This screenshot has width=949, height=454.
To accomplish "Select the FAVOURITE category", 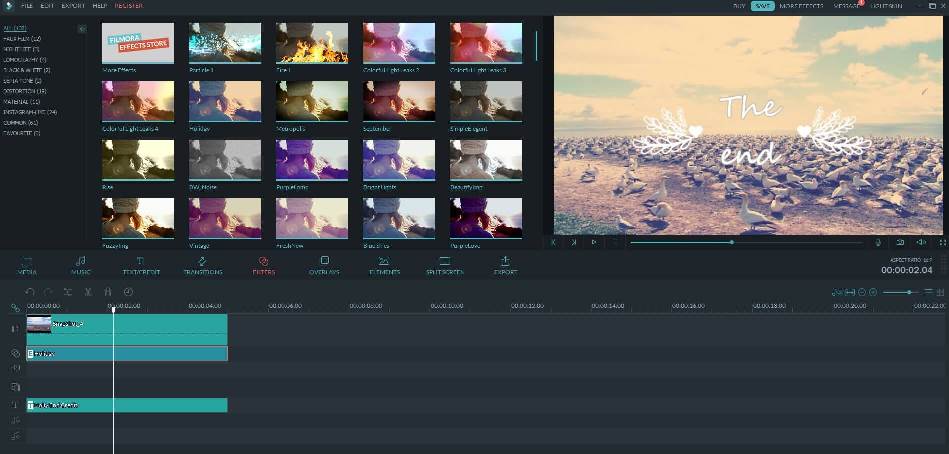I will click(x=22, y=133).
